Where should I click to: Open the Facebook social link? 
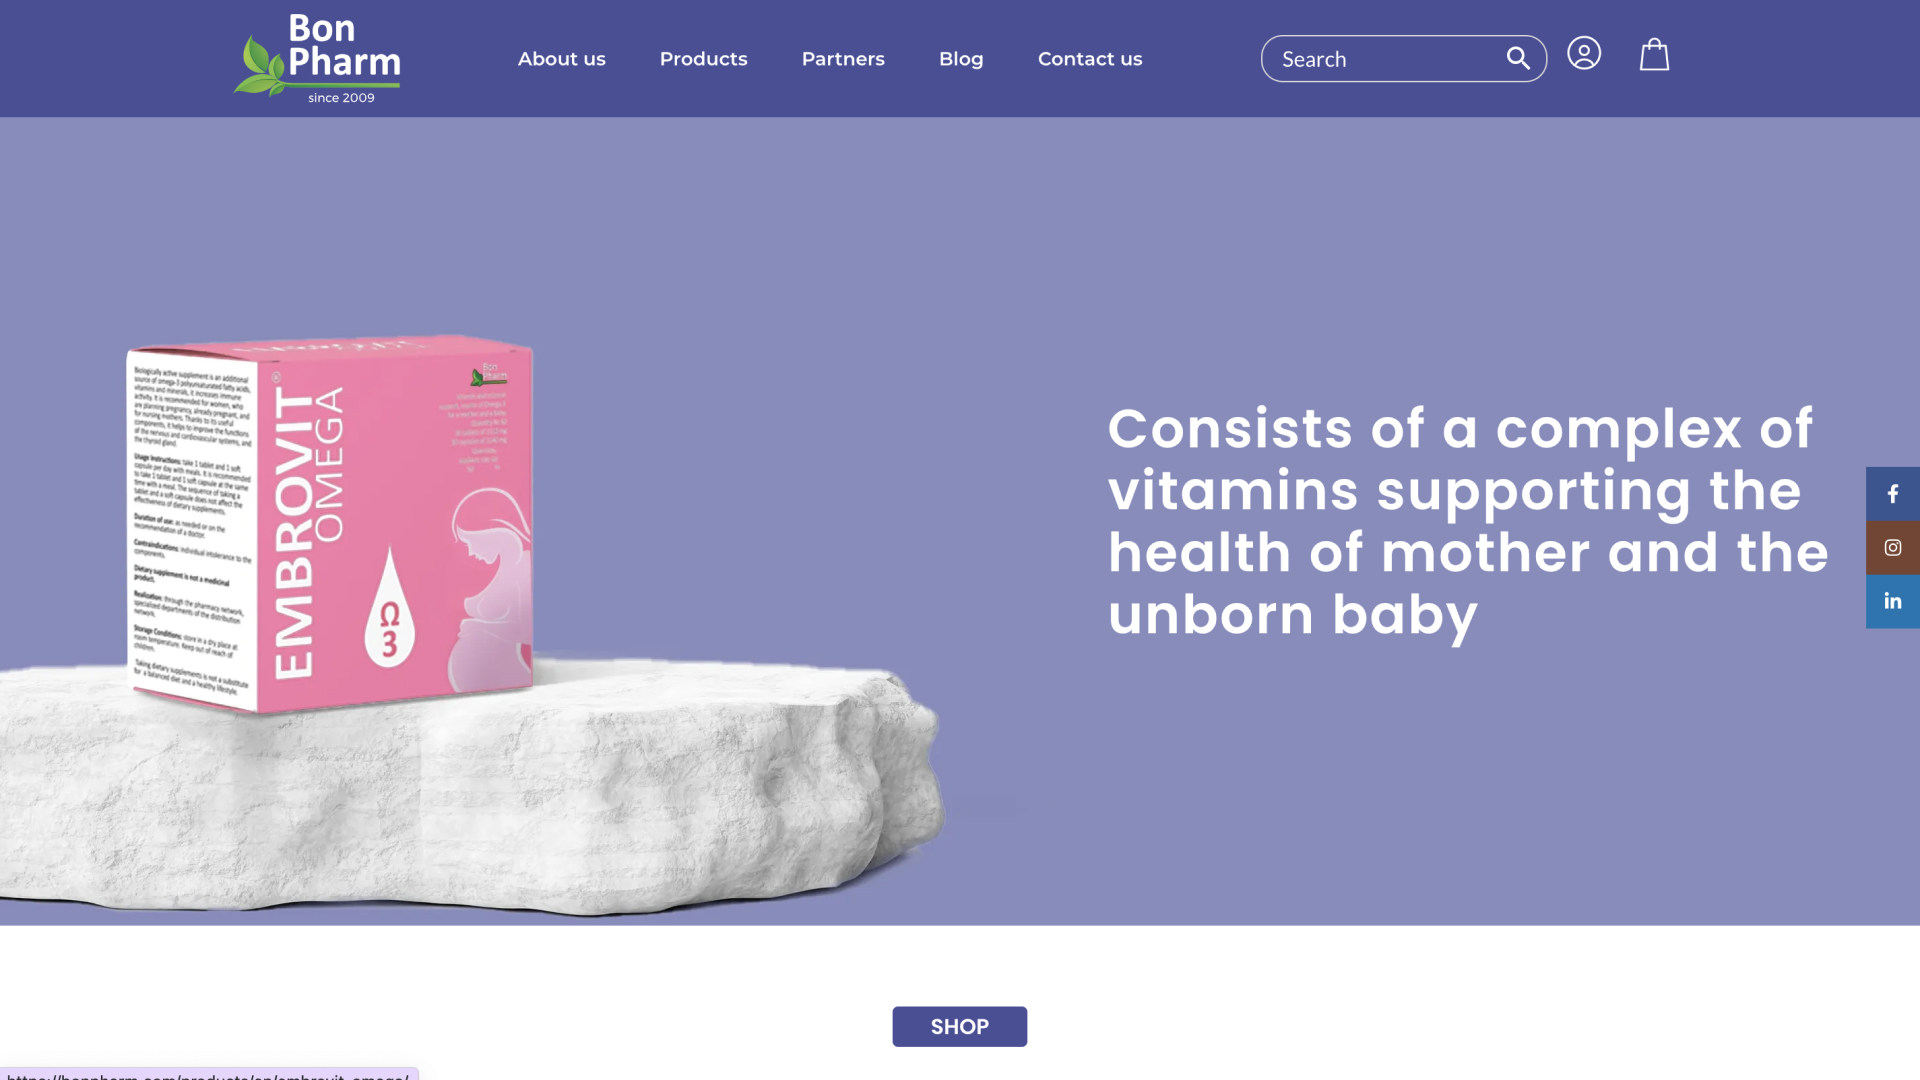[1893, 494]
